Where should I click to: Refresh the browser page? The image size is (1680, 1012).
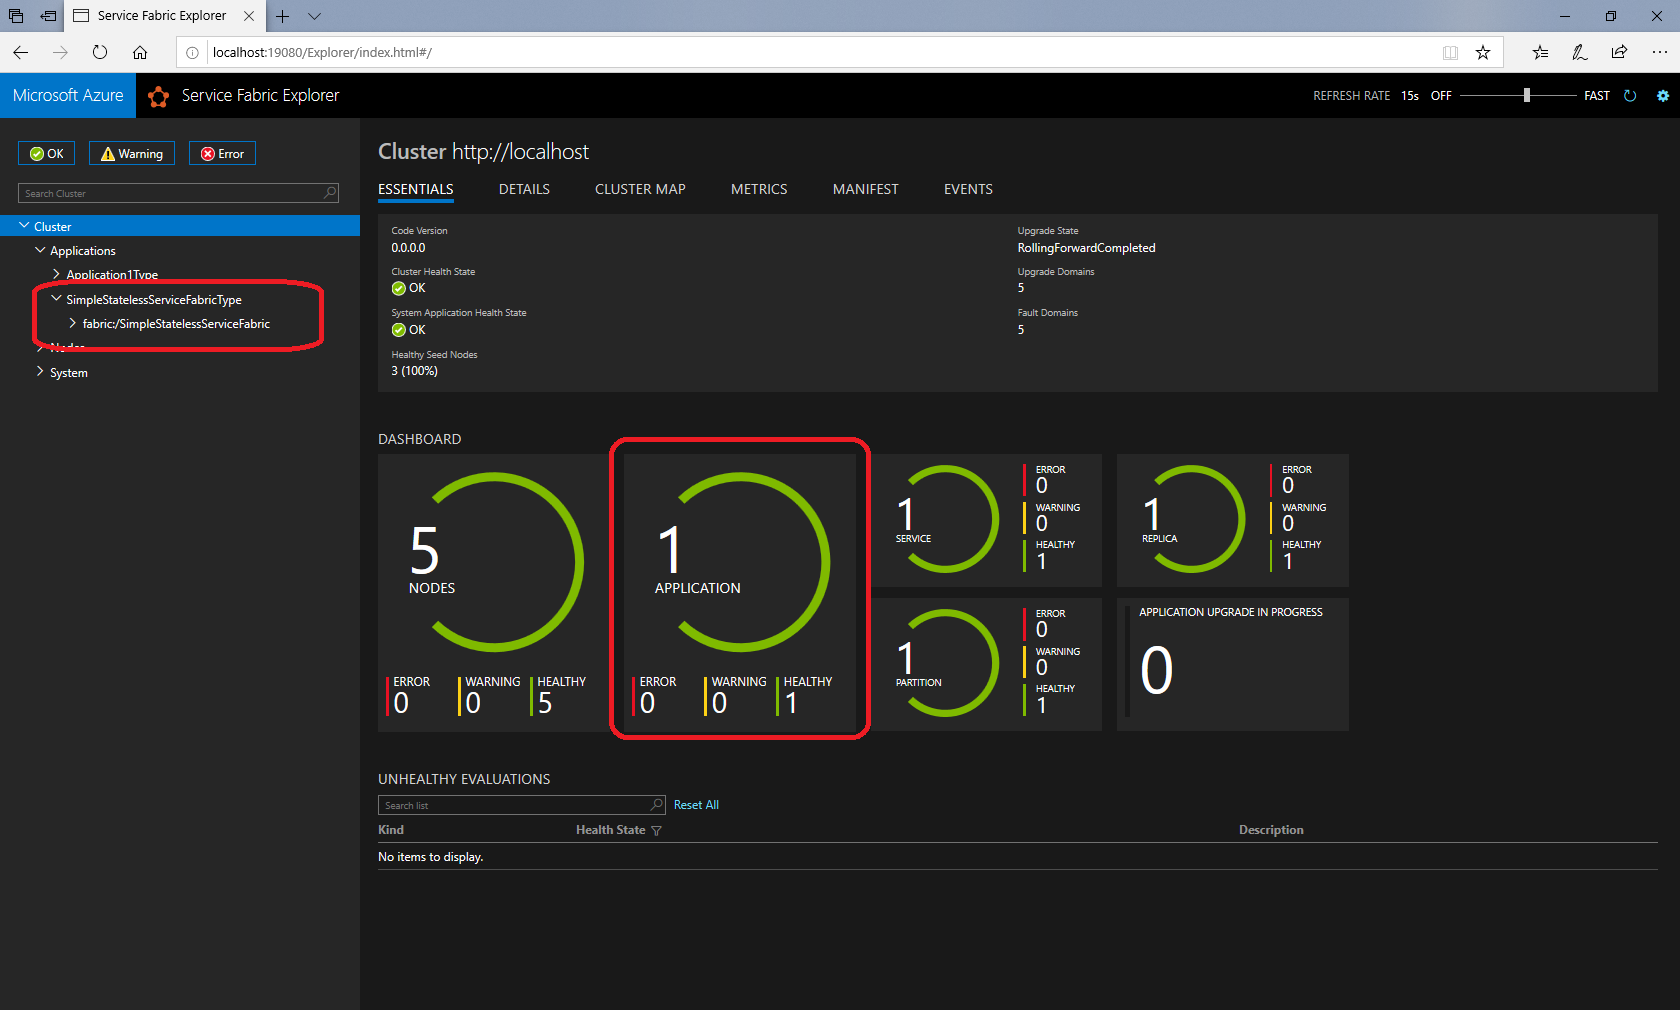(100, 52)
